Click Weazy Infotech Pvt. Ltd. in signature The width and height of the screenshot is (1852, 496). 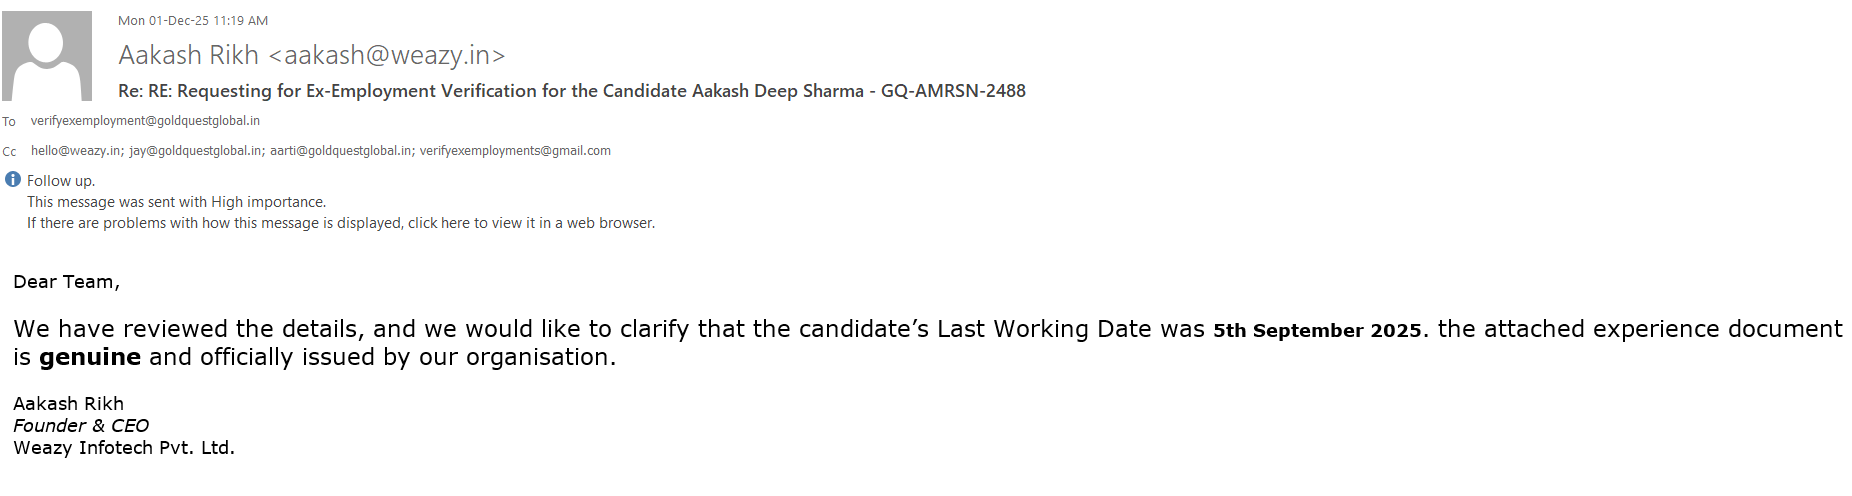[124, 448]
